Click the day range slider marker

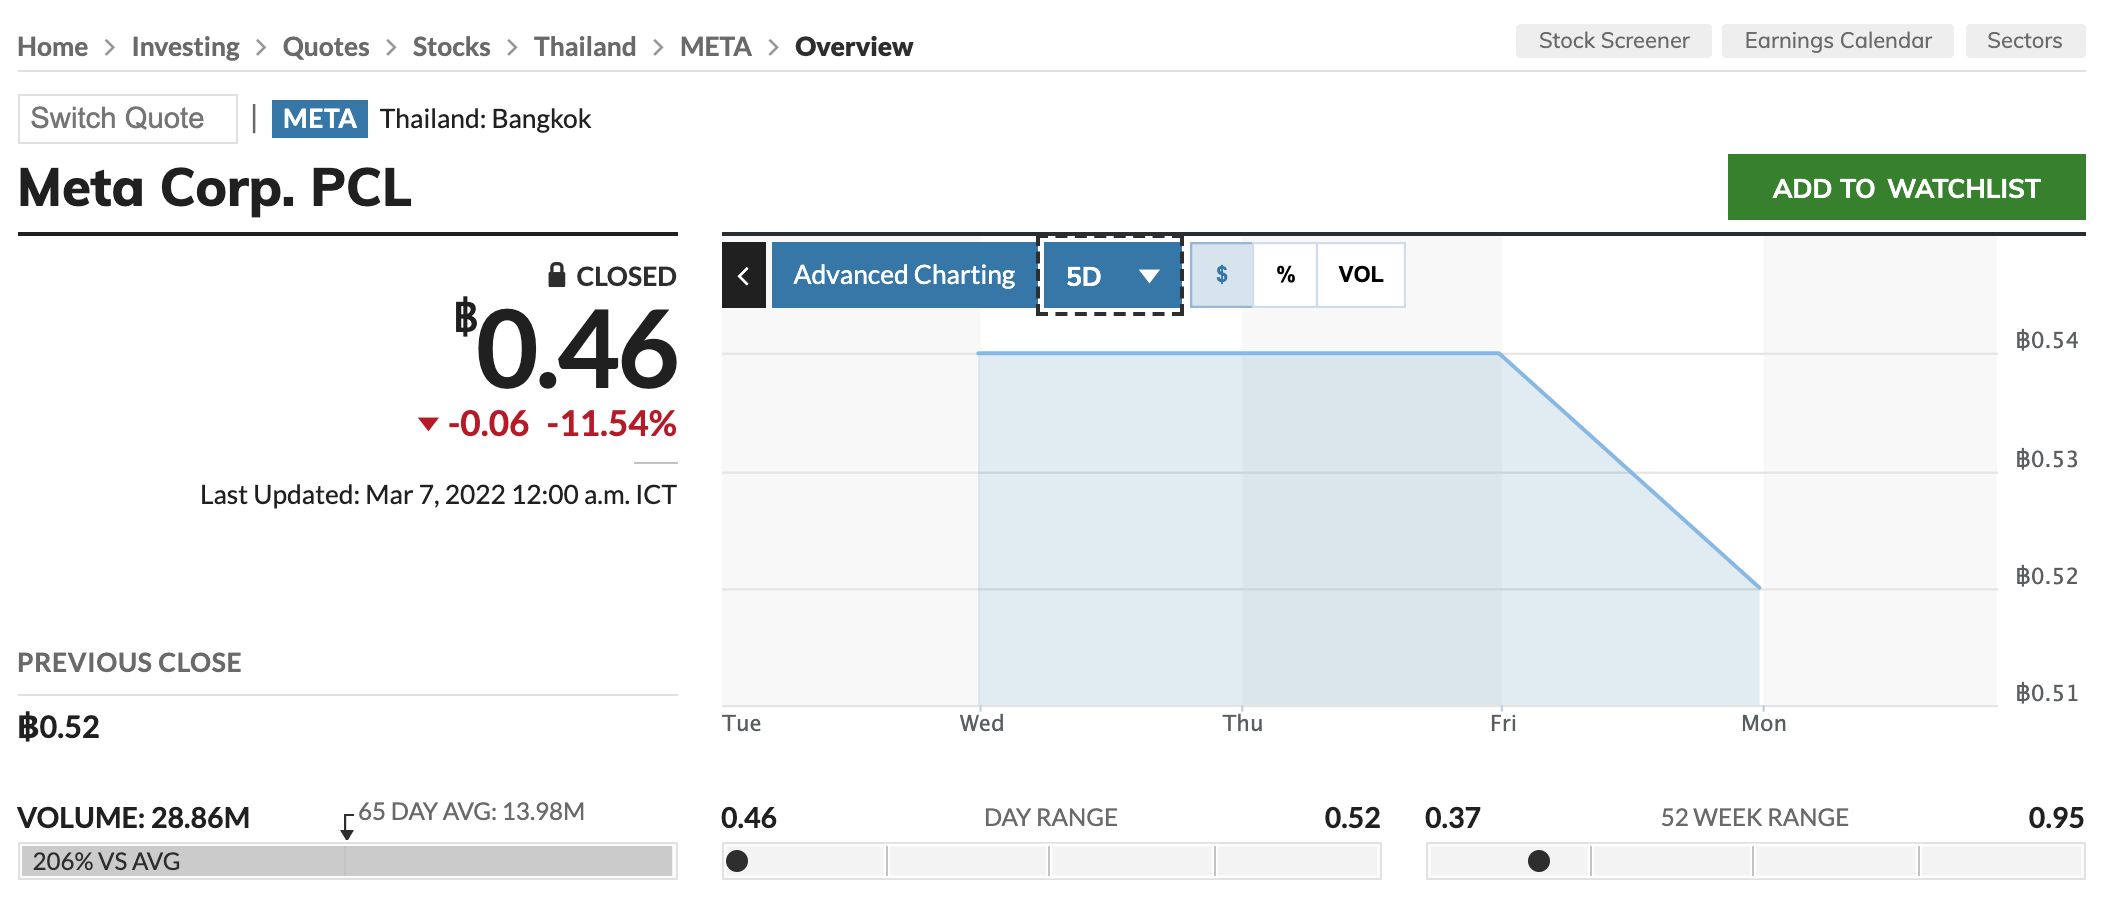(737, 861)
